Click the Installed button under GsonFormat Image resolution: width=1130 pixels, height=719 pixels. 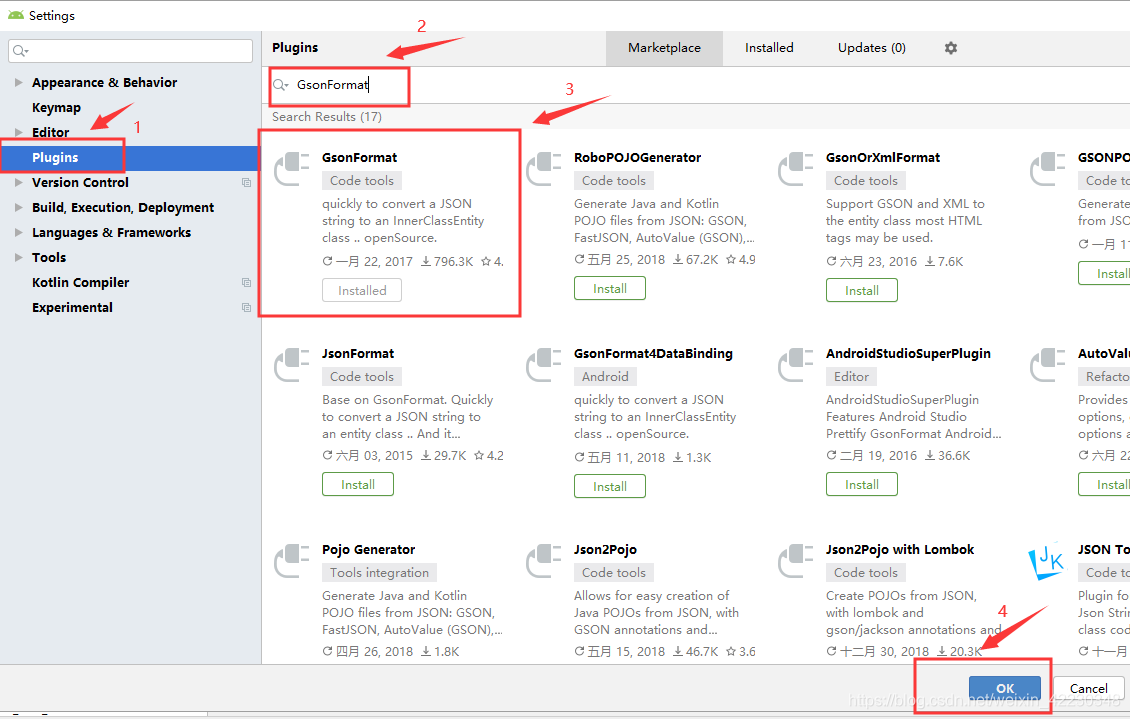362,290
